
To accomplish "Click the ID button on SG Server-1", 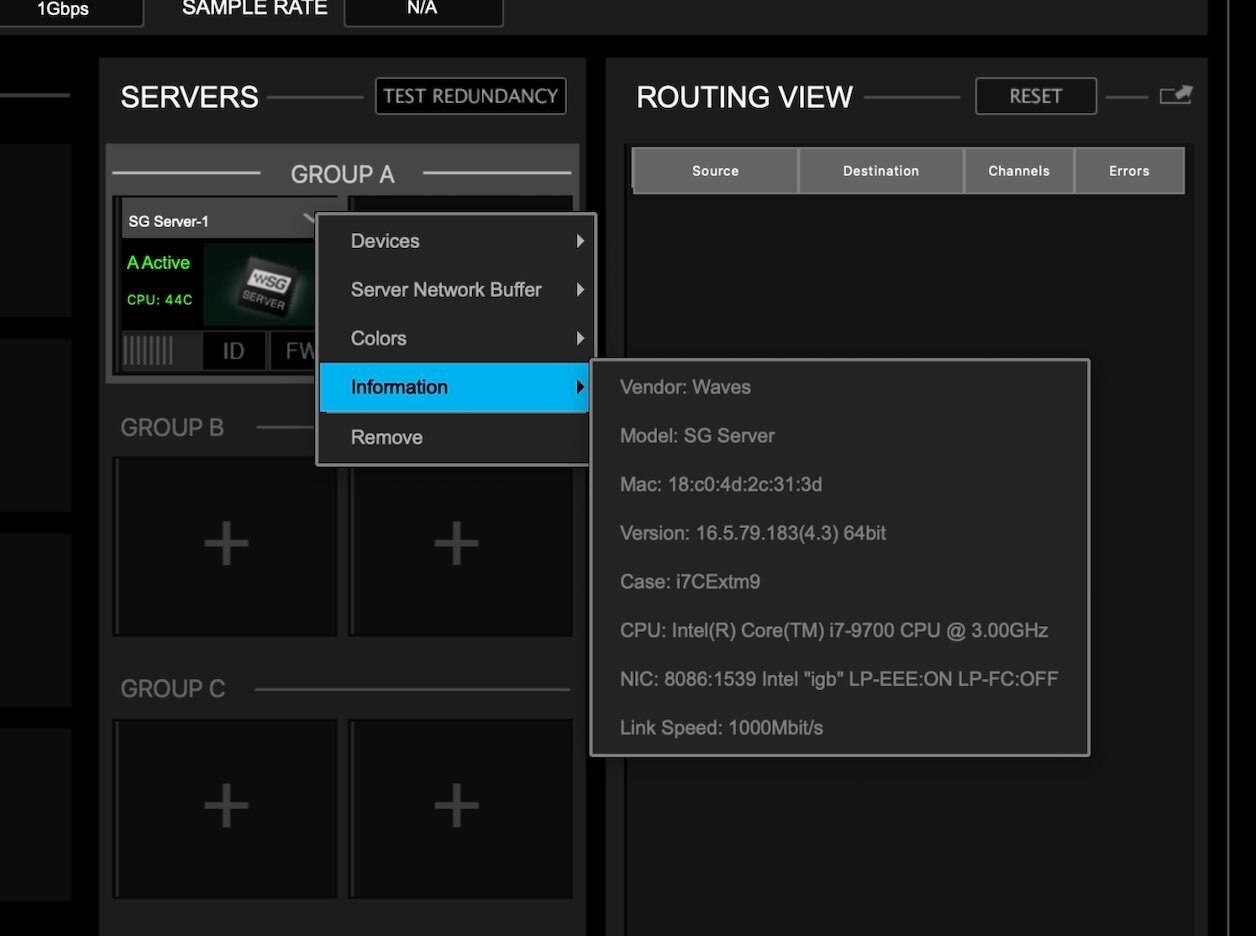I will (234, 351).
